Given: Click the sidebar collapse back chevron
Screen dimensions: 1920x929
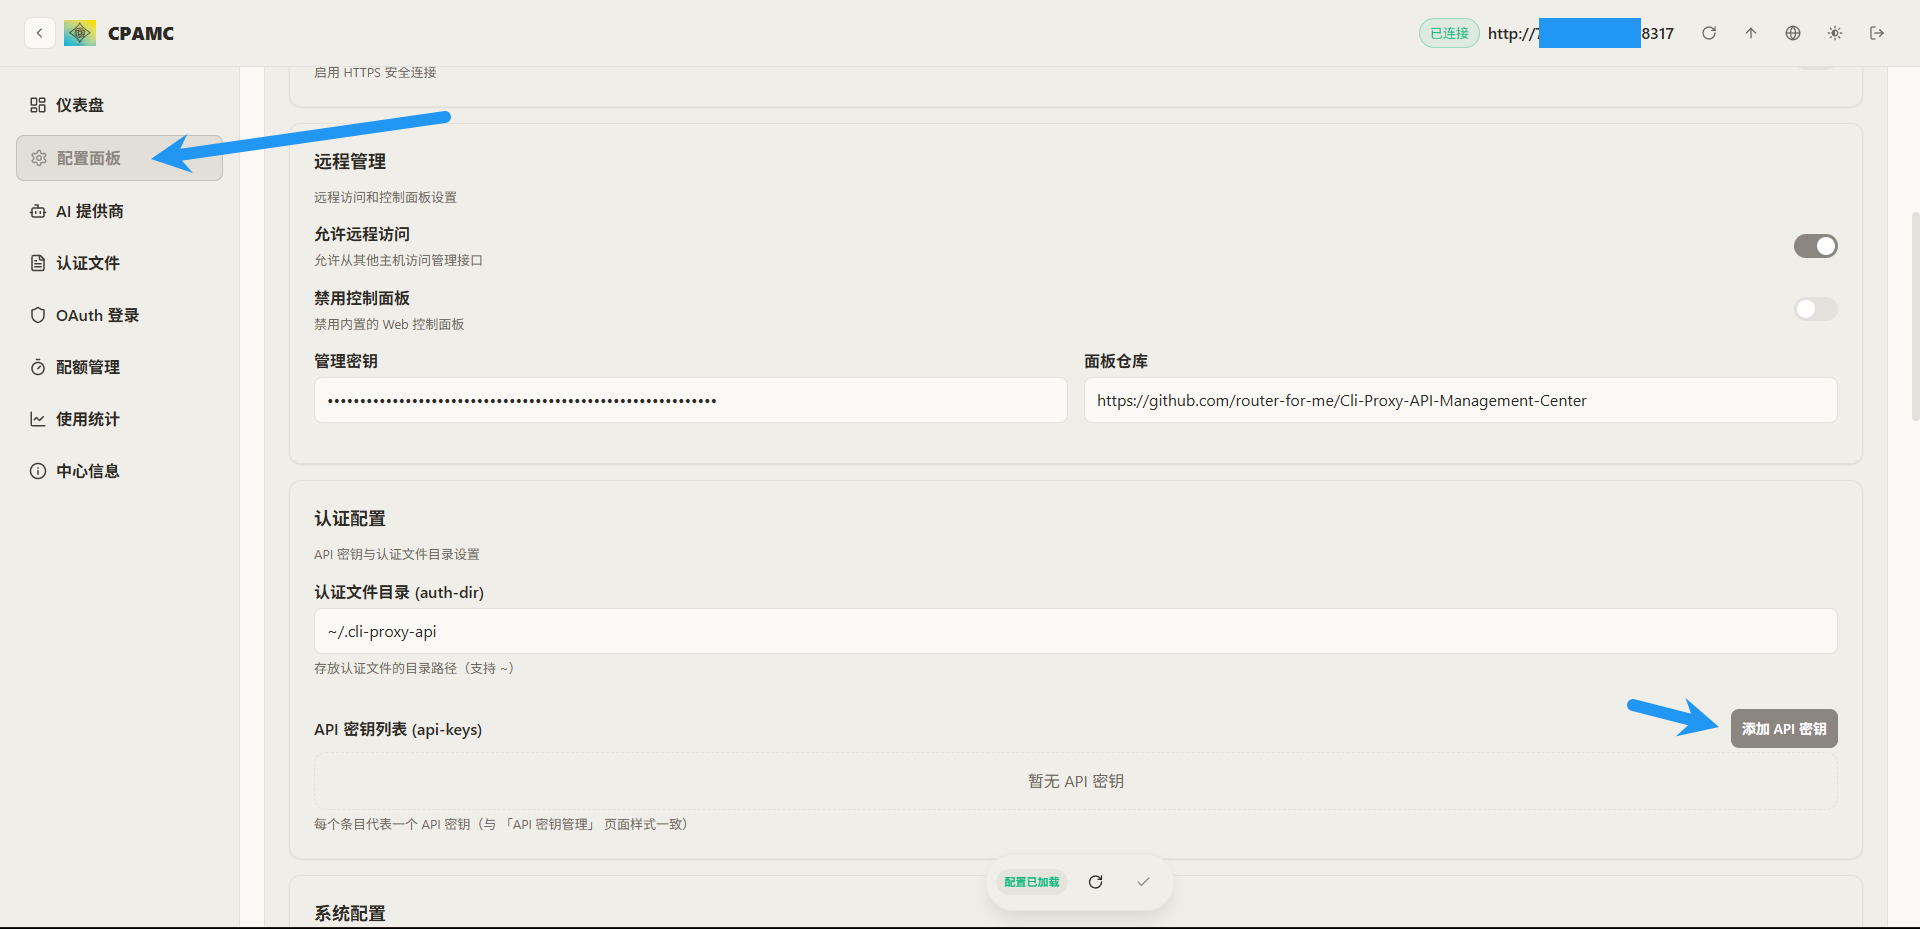Looking at the screenshot, I should click(39, 33).
